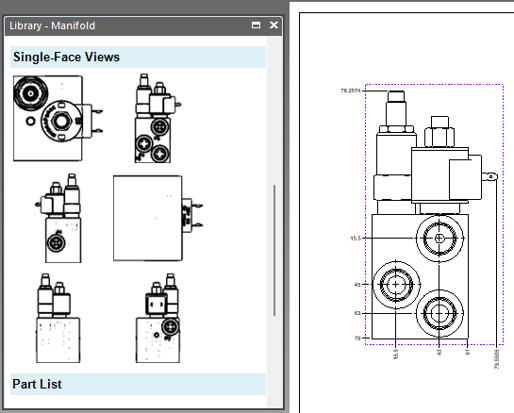Image resolution: width=514 pixels, height=413 pixels.
Task: Select the three-port face view thumbnail
Action: (158, 118)
